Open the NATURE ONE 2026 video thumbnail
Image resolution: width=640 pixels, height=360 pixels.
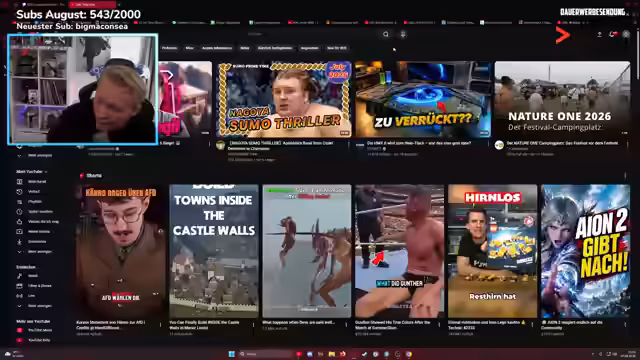(562, 99)
